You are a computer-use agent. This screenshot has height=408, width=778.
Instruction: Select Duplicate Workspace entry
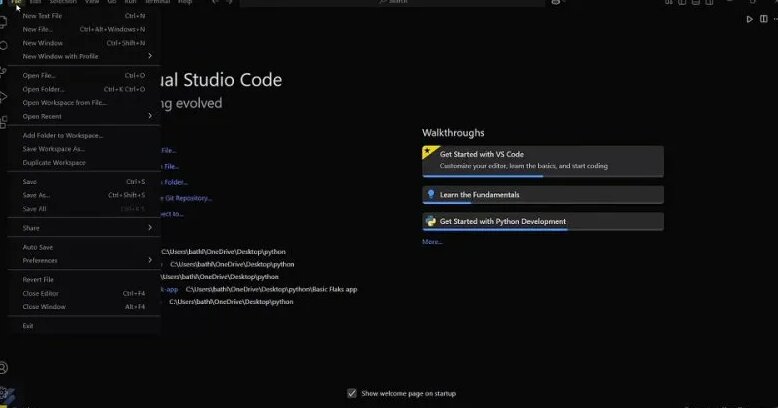(84, 163)
